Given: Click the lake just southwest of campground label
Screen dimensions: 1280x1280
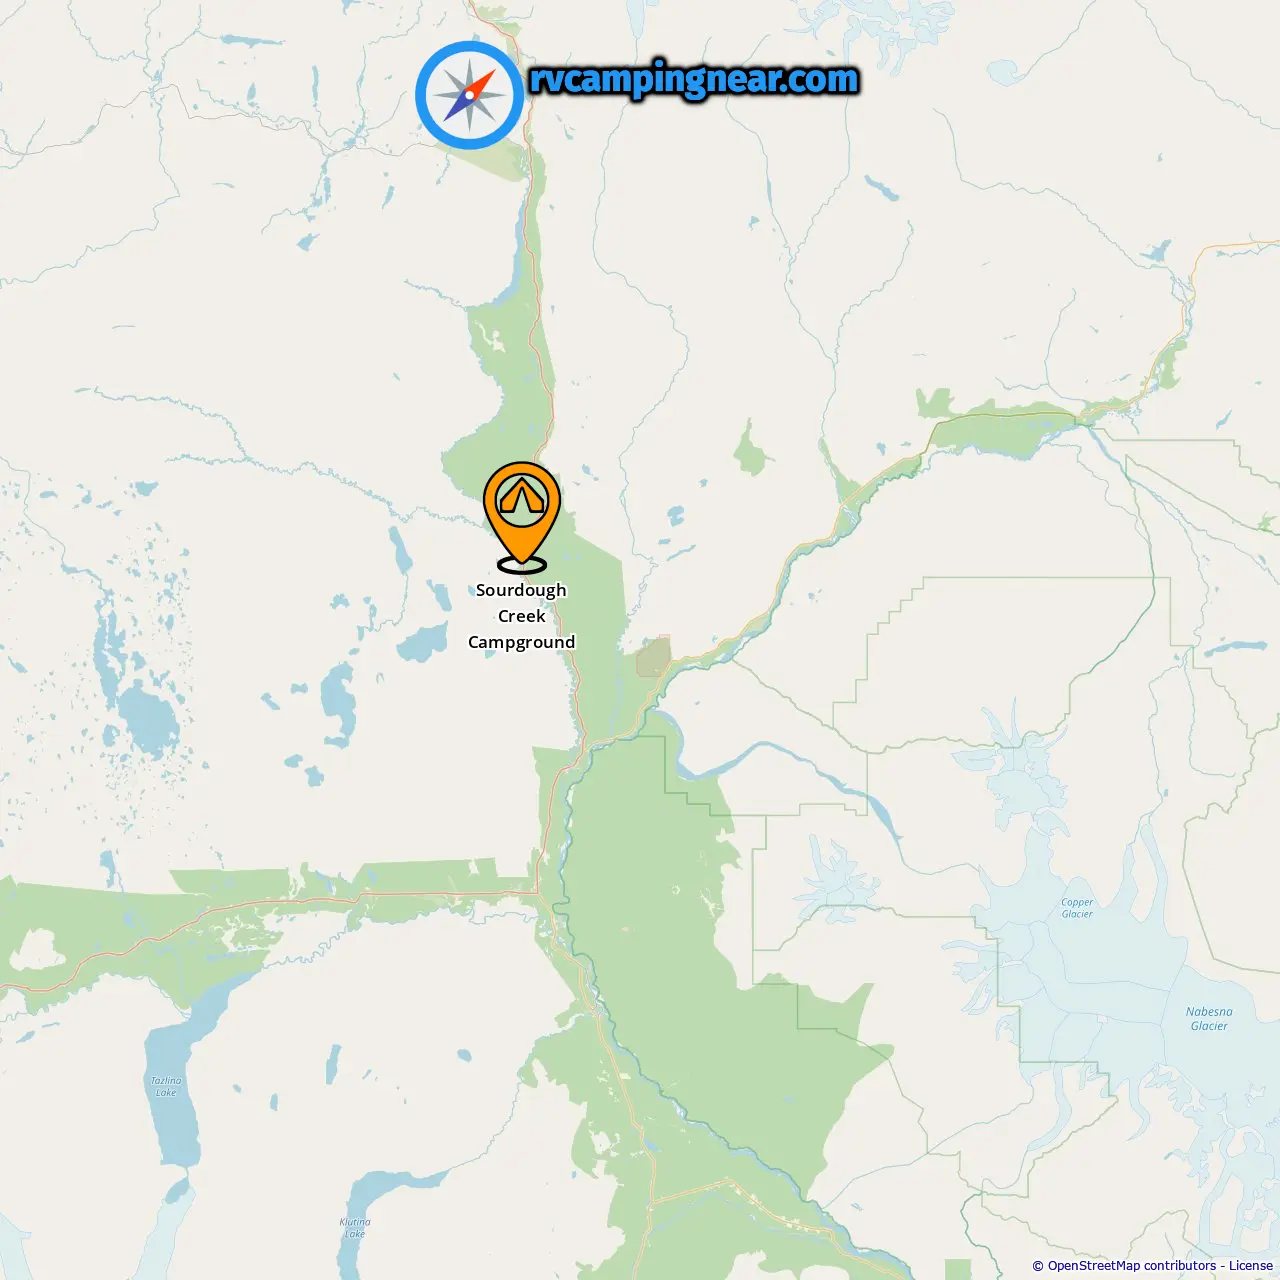Looking at the screenshot, I should pyautogui.click(x=424, y=642).
